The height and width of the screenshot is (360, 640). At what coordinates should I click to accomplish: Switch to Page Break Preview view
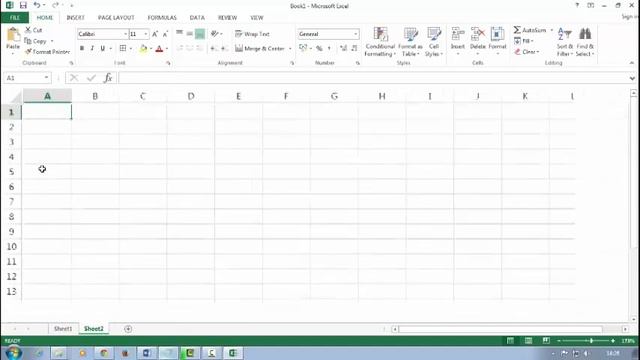(x=546, y=340)
